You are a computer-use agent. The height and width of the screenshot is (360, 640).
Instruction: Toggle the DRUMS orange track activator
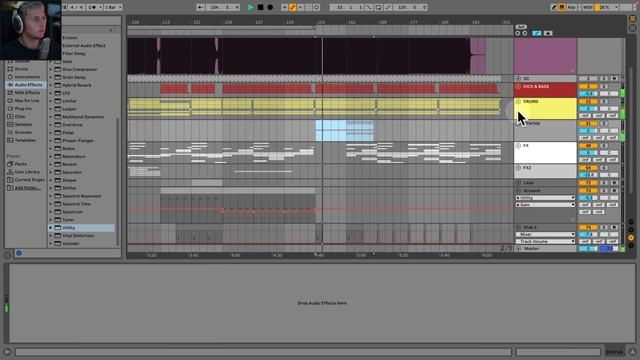588,101
